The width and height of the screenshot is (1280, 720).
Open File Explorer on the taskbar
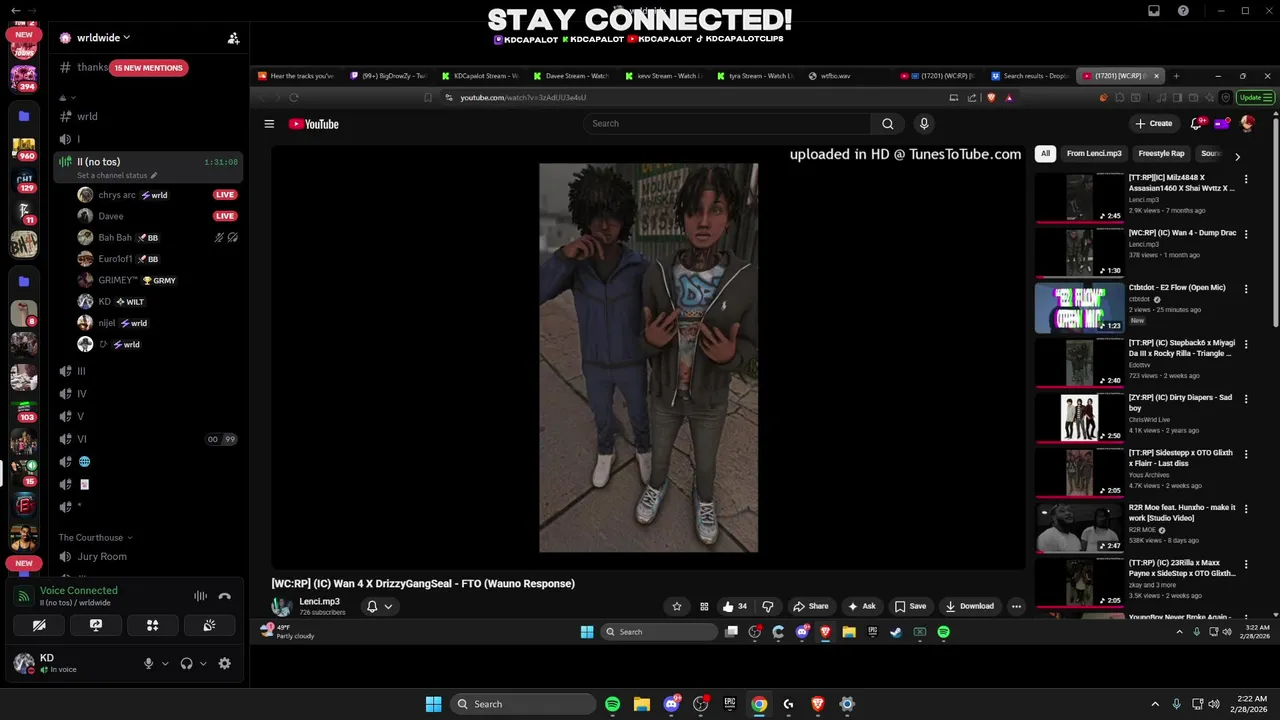coord(642,704)
